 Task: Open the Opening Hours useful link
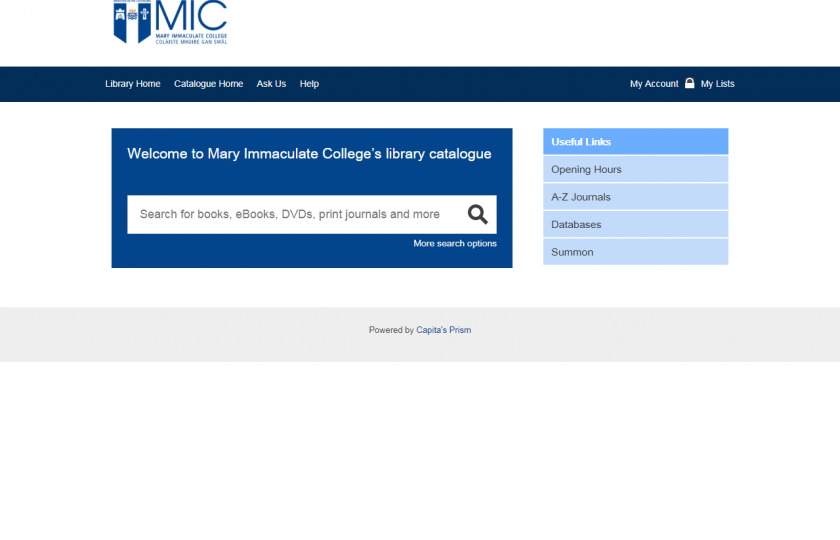pyautogui.click(x=635, y=169)
